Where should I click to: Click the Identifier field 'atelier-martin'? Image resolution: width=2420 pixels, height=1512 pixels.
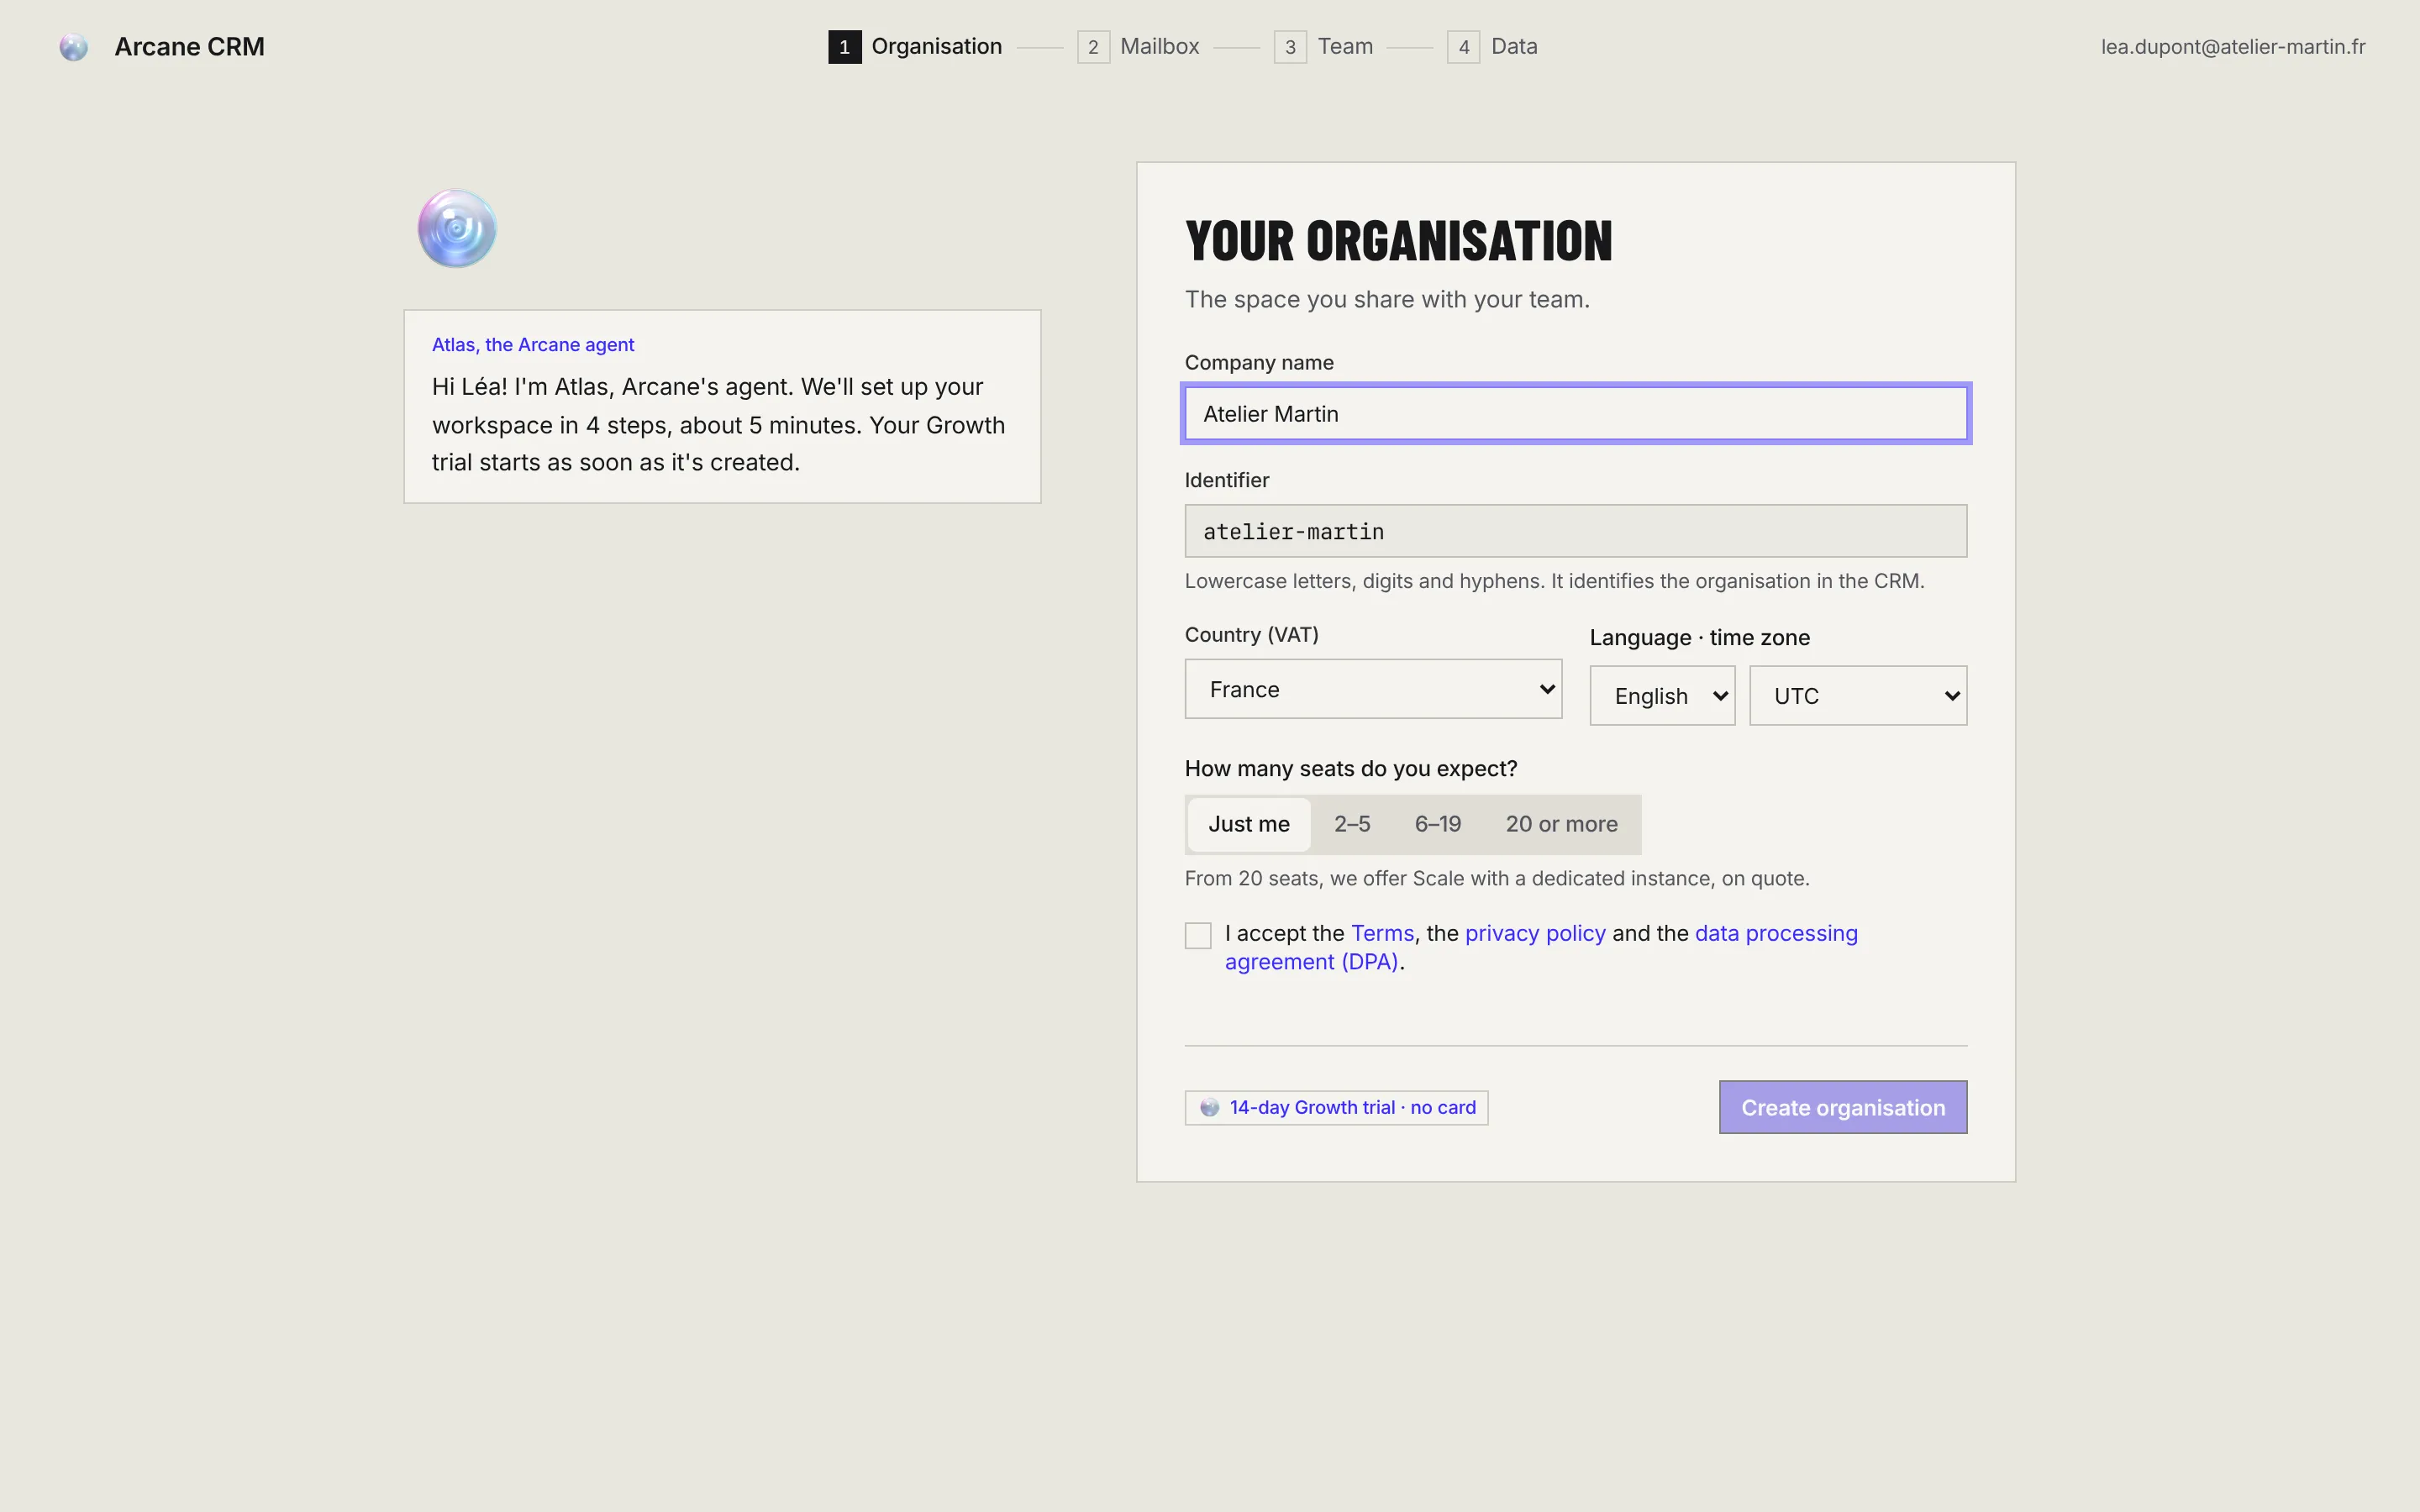point(1576,531)
